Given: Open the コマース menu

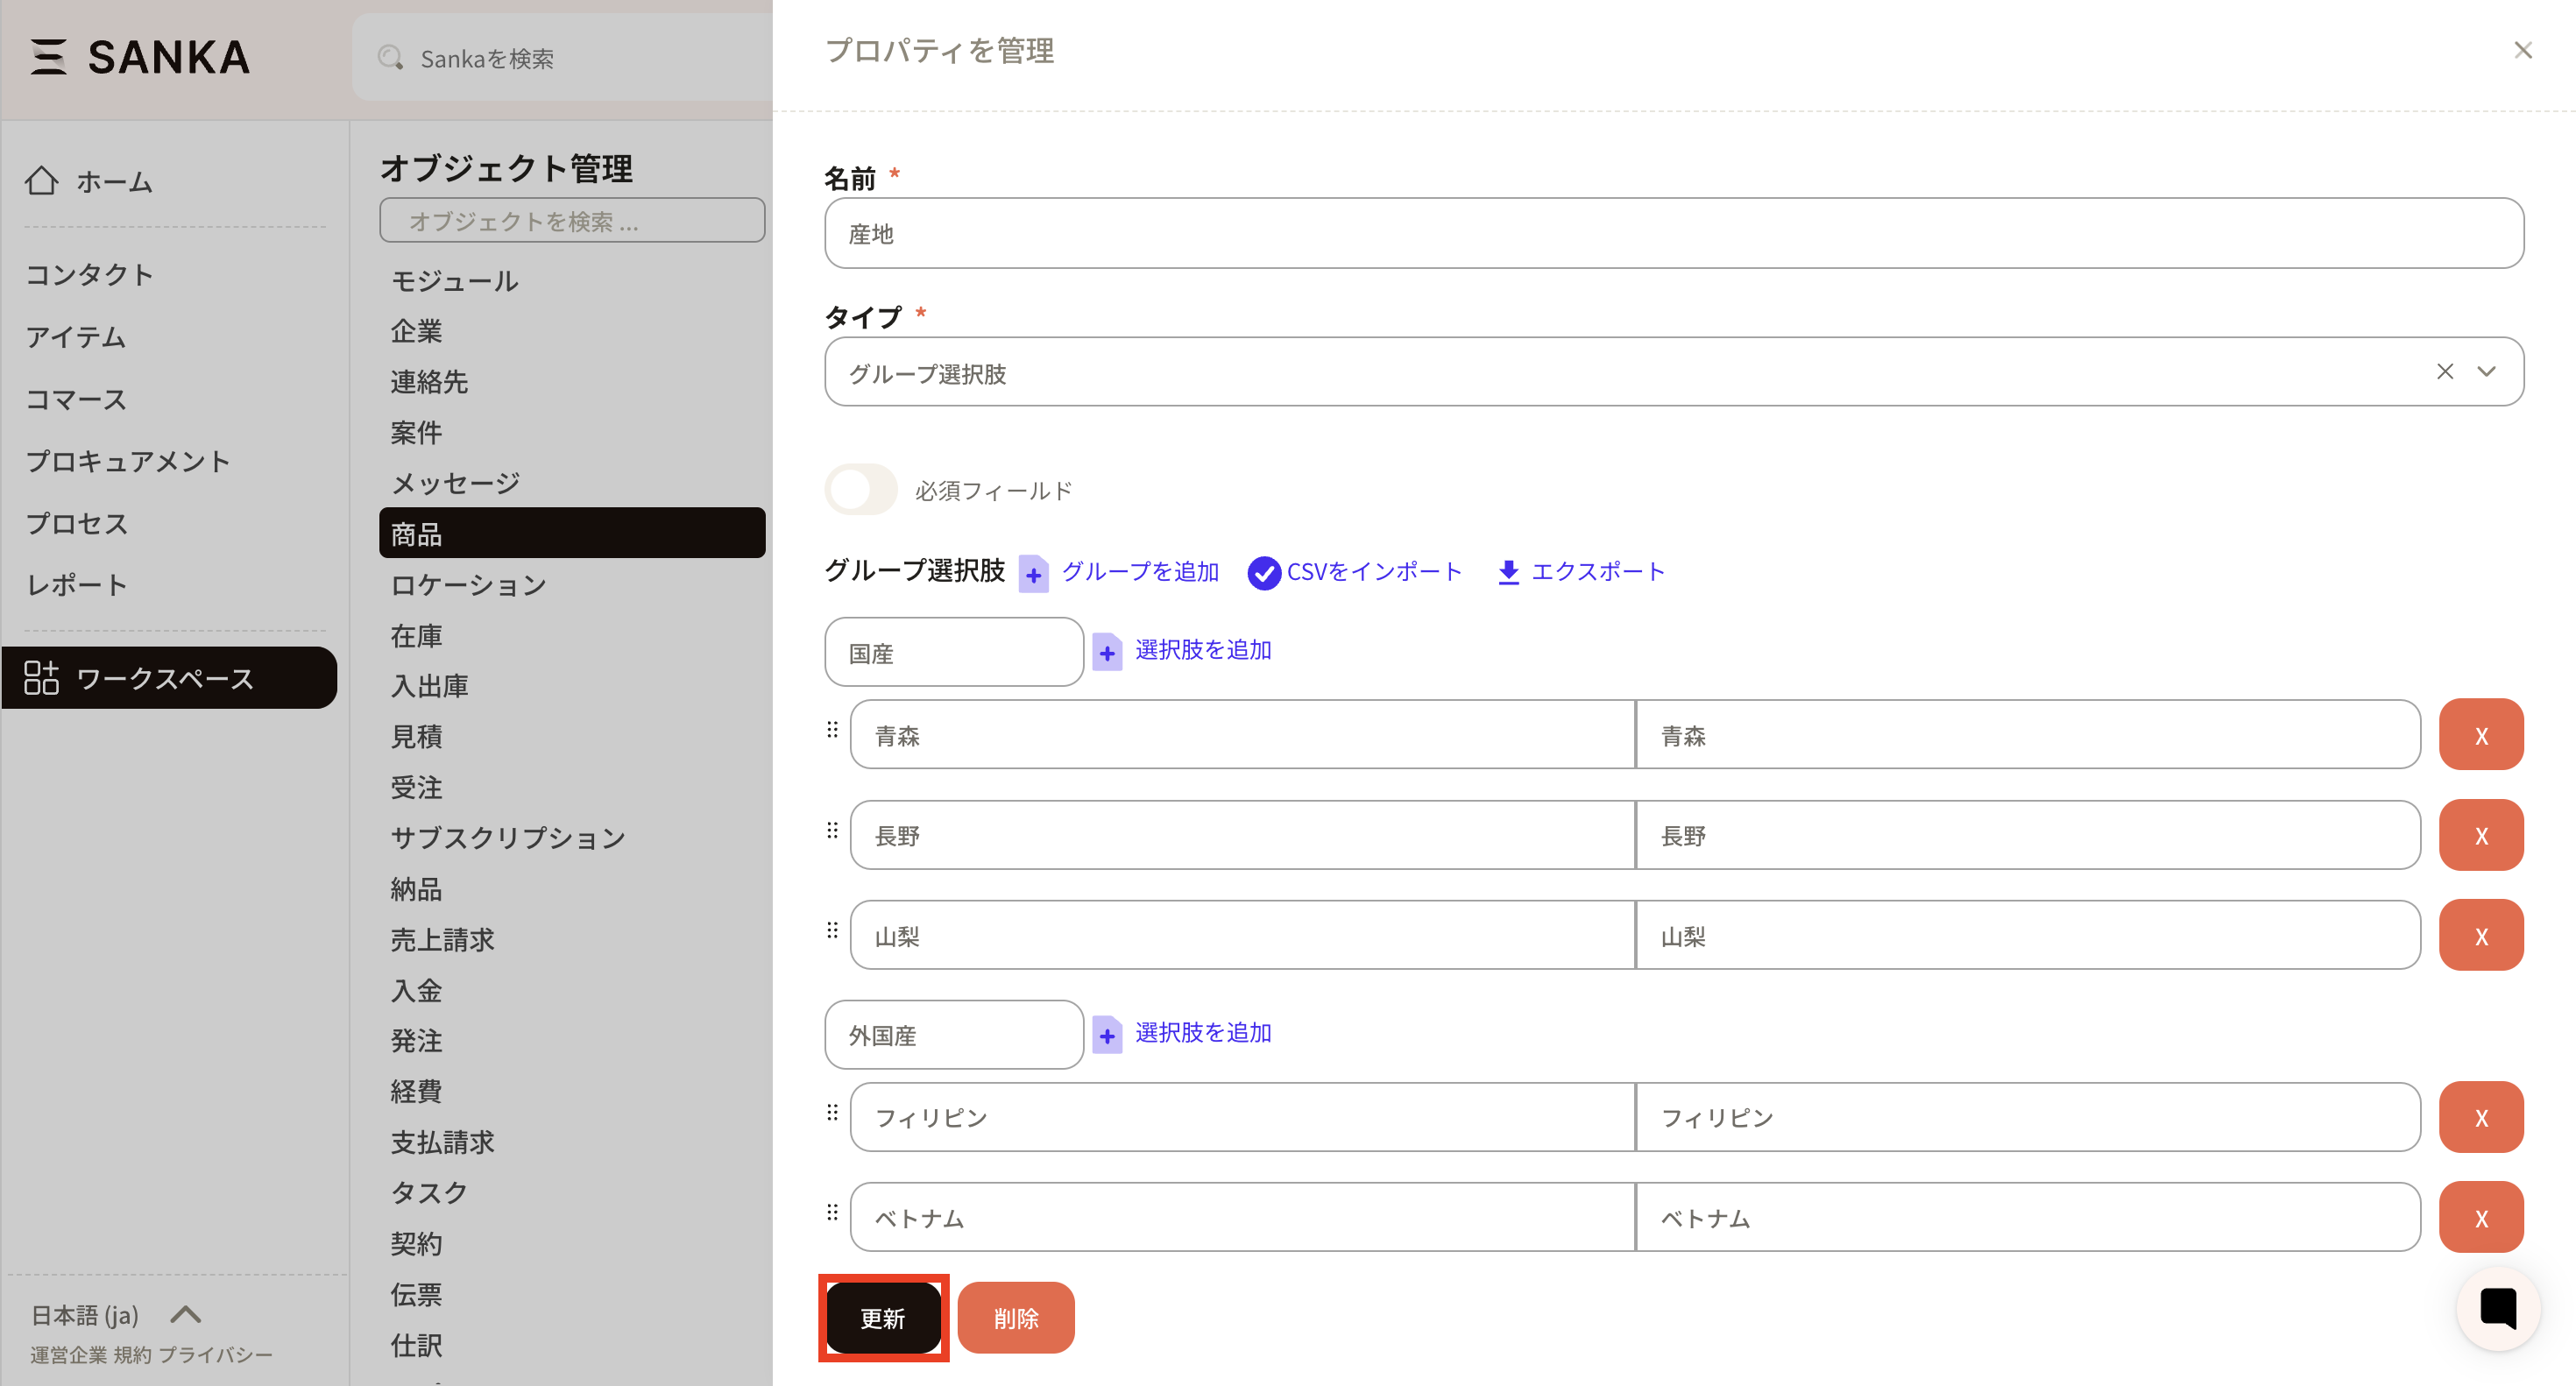Looking at the screenshot, I should tap(76, 399).
